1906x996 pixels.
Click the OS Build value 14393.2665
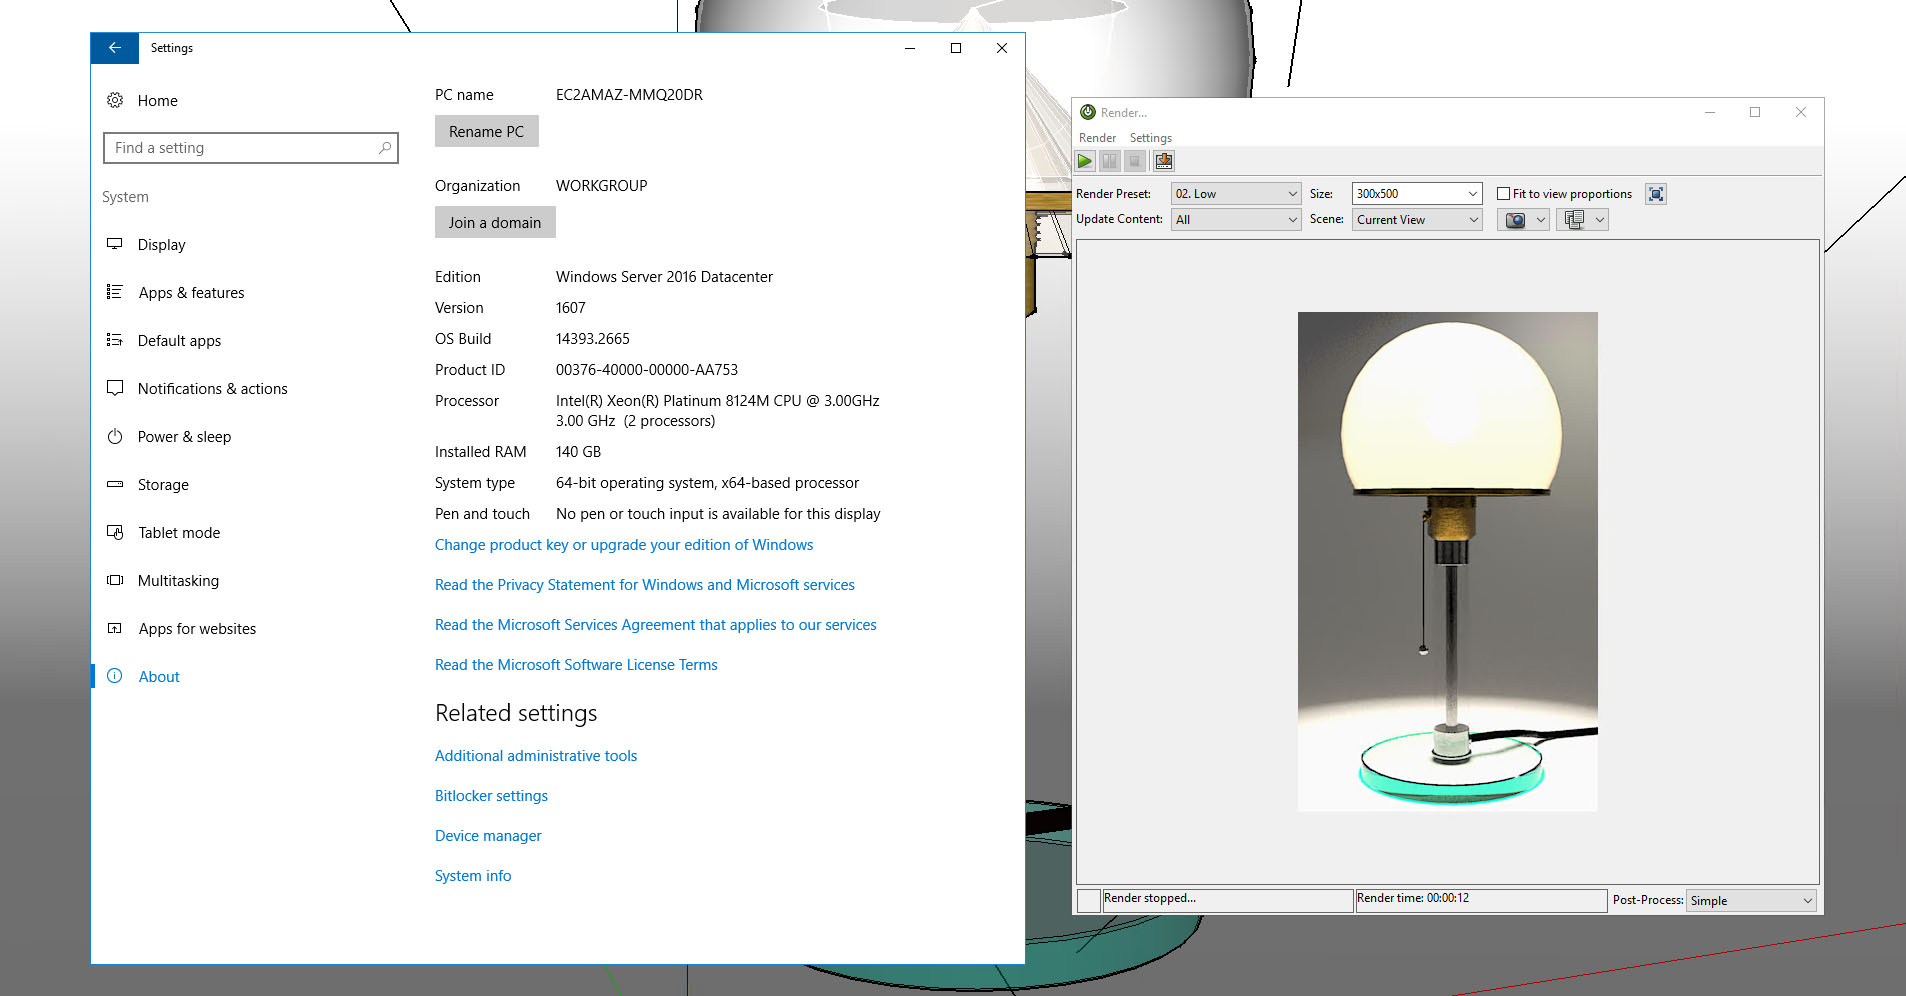click(593, 339)
